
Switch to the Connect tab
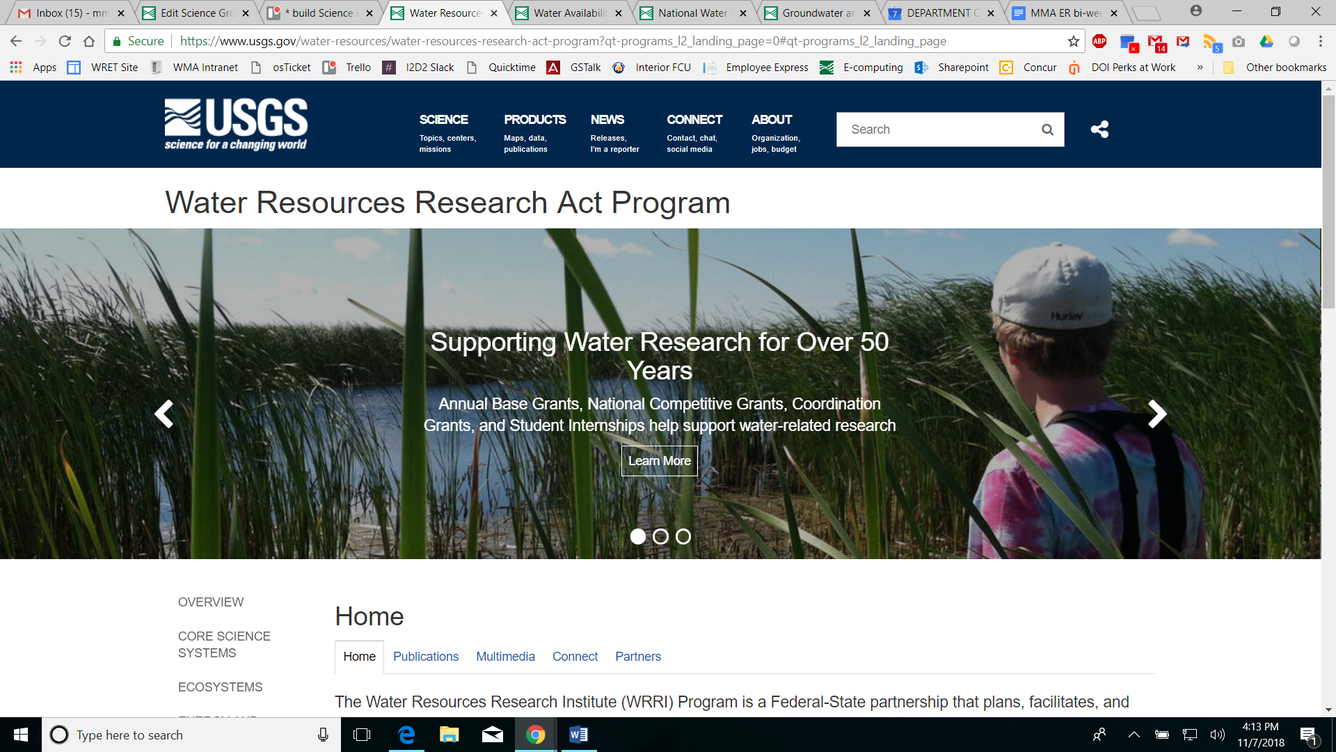tap(575, 657)
